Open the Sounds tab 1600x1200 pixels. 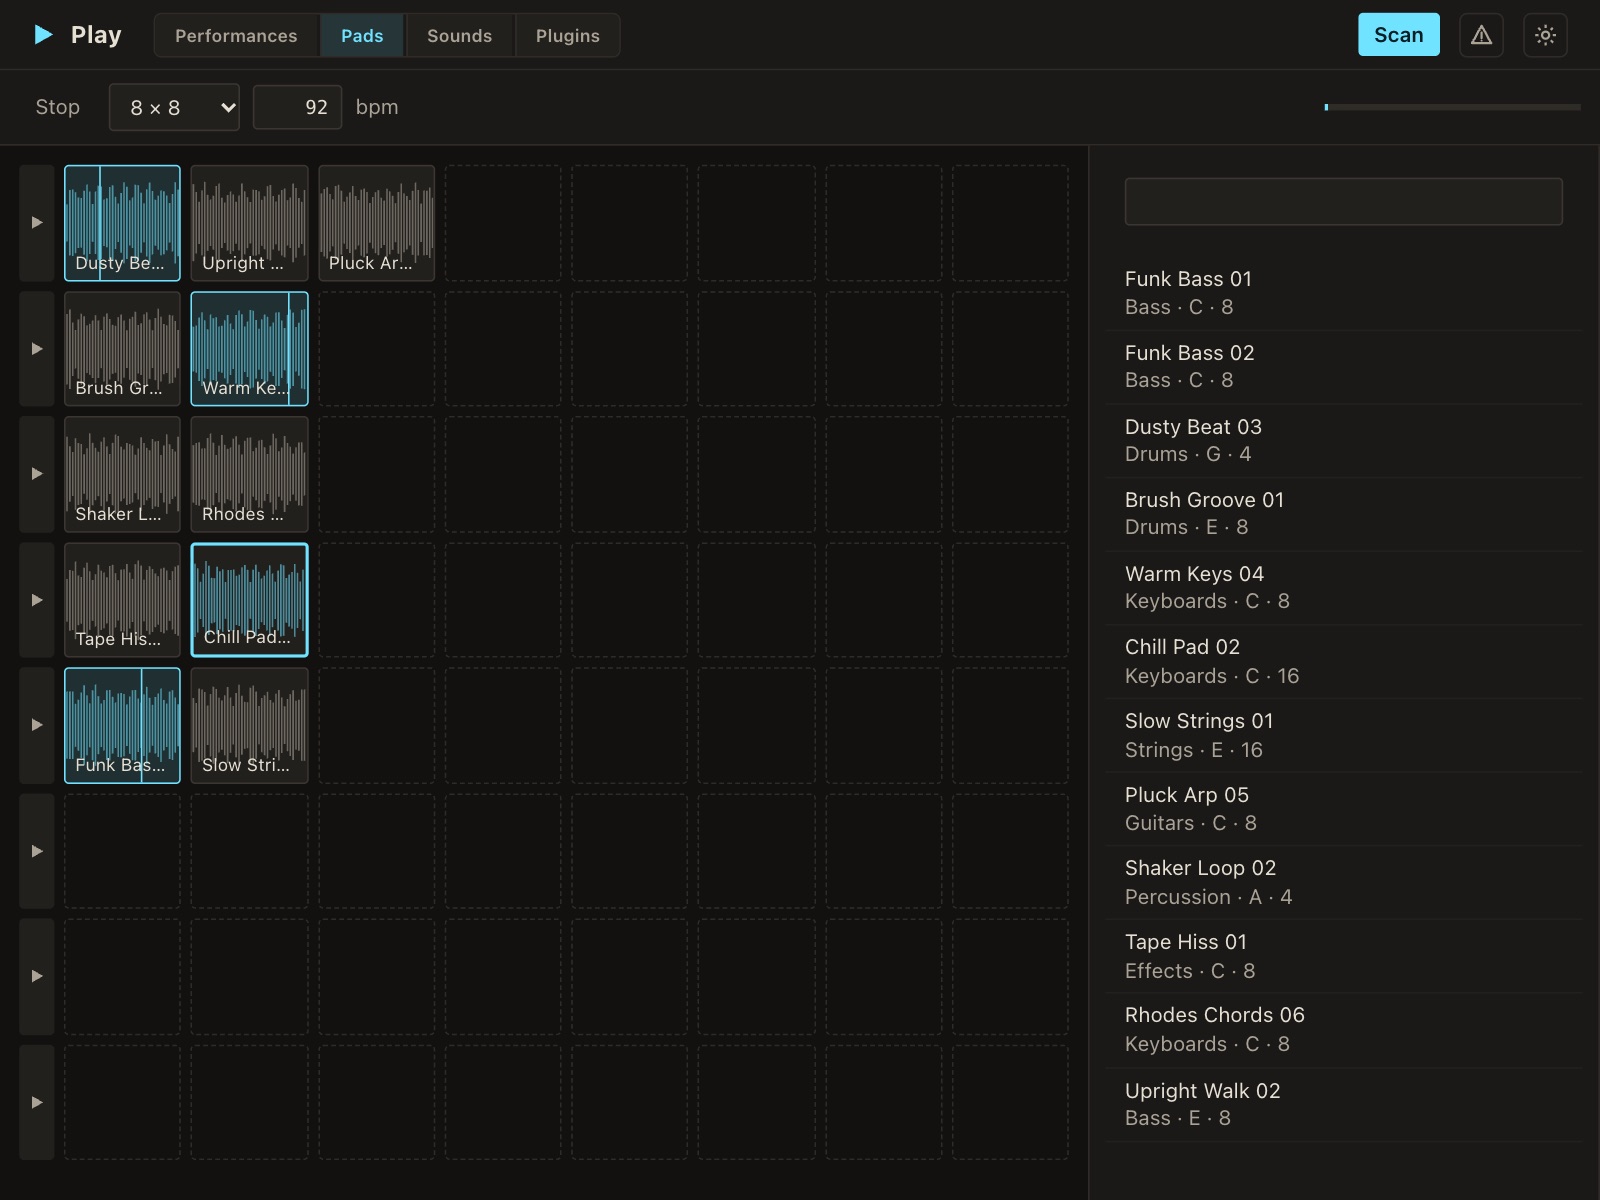coord(459,35)
